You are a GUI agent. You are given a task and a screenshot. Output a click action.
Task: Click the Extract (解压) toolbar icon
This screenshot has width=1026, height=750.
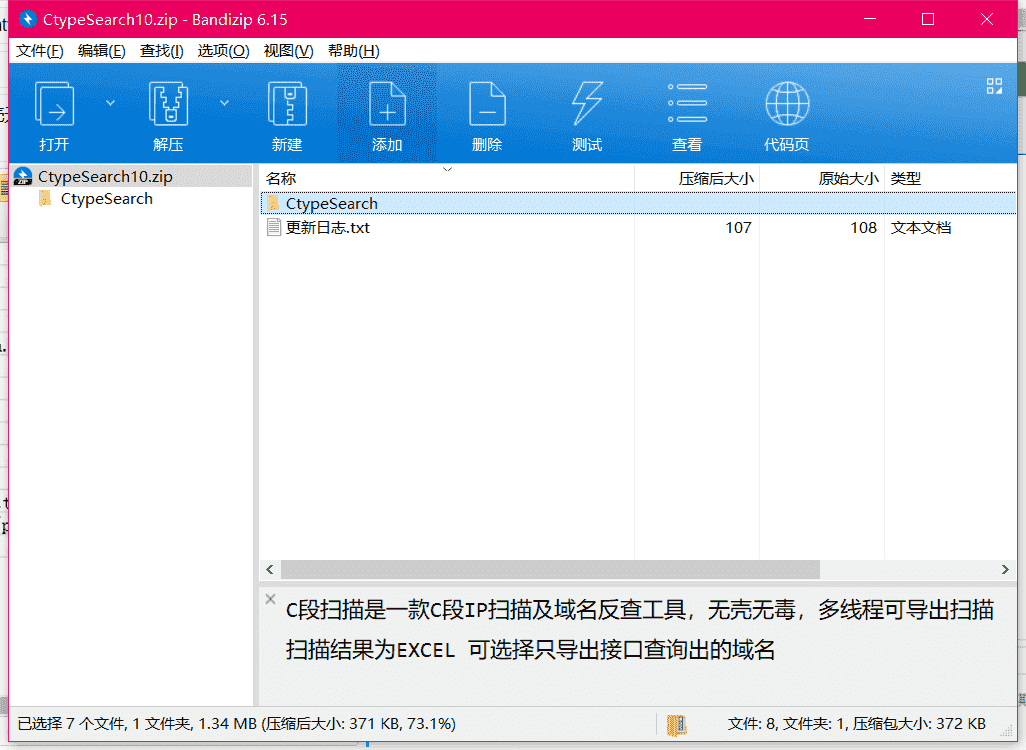(169, 103)
